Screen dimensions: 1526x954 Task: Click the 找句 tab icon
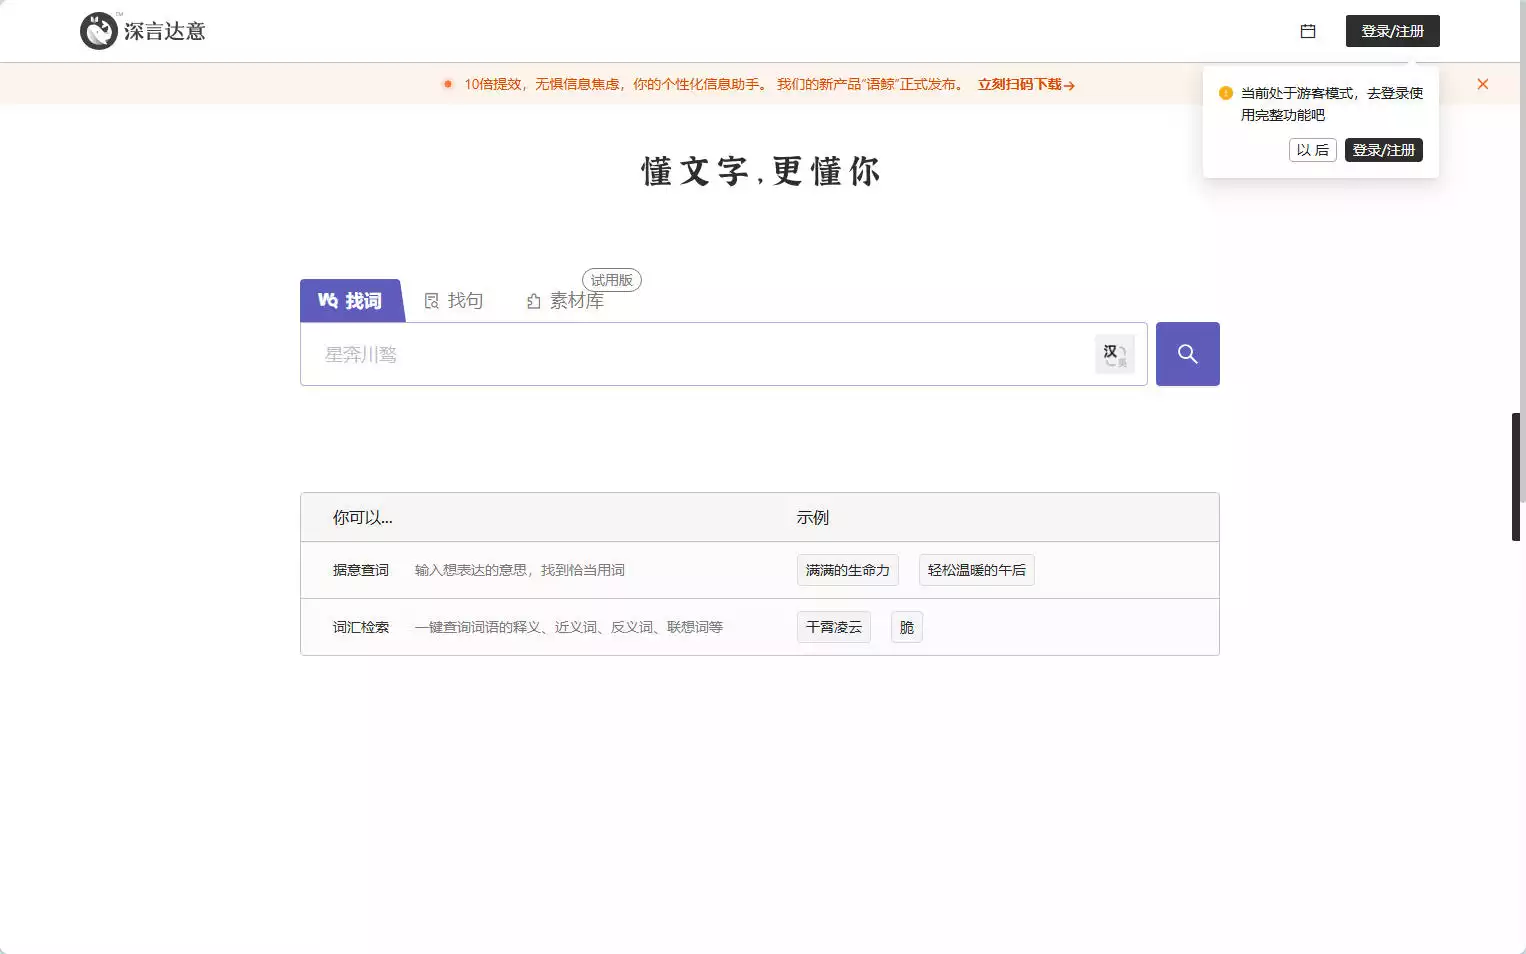(431, 301)
